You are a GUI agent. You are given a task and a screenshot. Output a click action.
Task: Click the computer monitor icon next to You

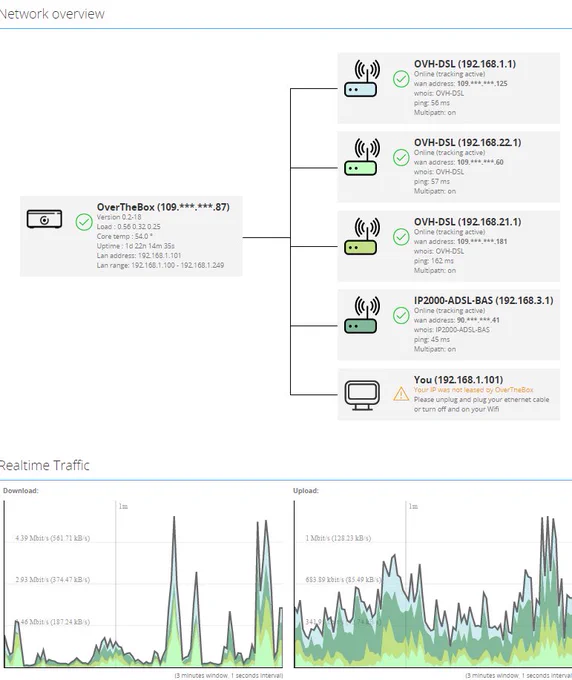coord(362,395)
